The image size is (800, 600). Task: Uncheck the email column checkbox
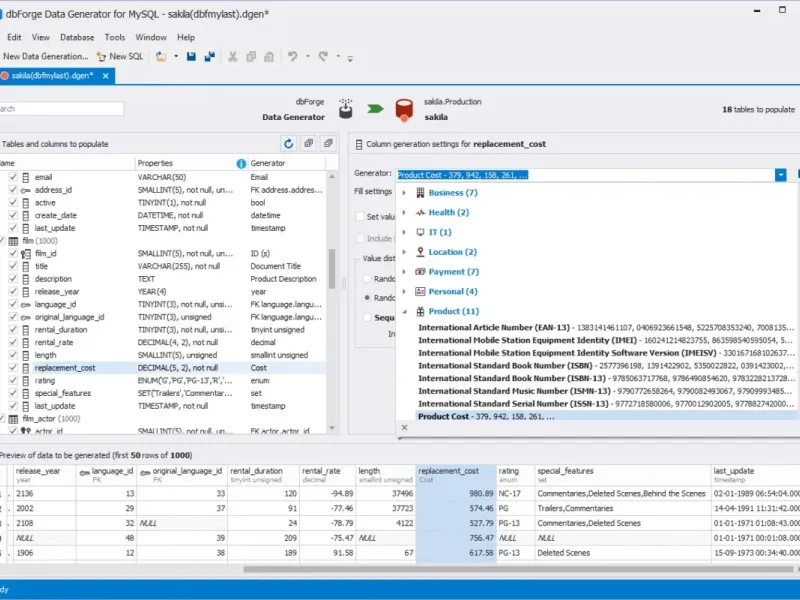13,177
